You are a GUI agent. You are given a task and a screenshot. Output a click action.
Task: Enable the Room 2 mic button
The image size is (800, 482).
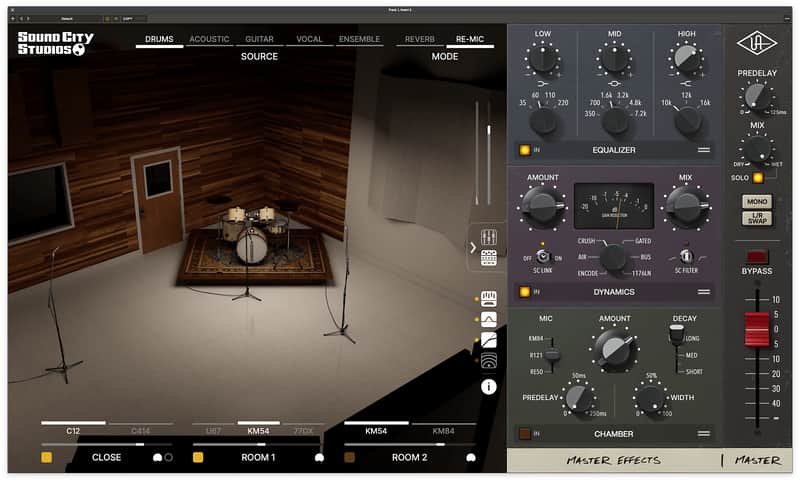click(x=349, y=457)
